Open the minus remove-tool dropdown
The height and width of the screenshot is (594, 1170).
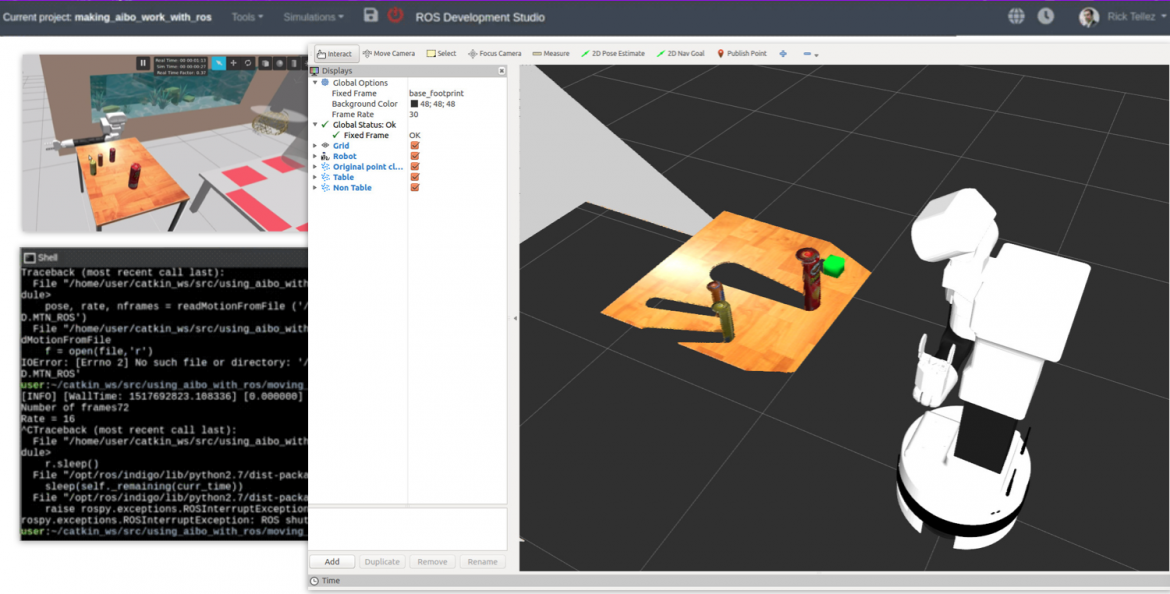(x=811, y=54)
